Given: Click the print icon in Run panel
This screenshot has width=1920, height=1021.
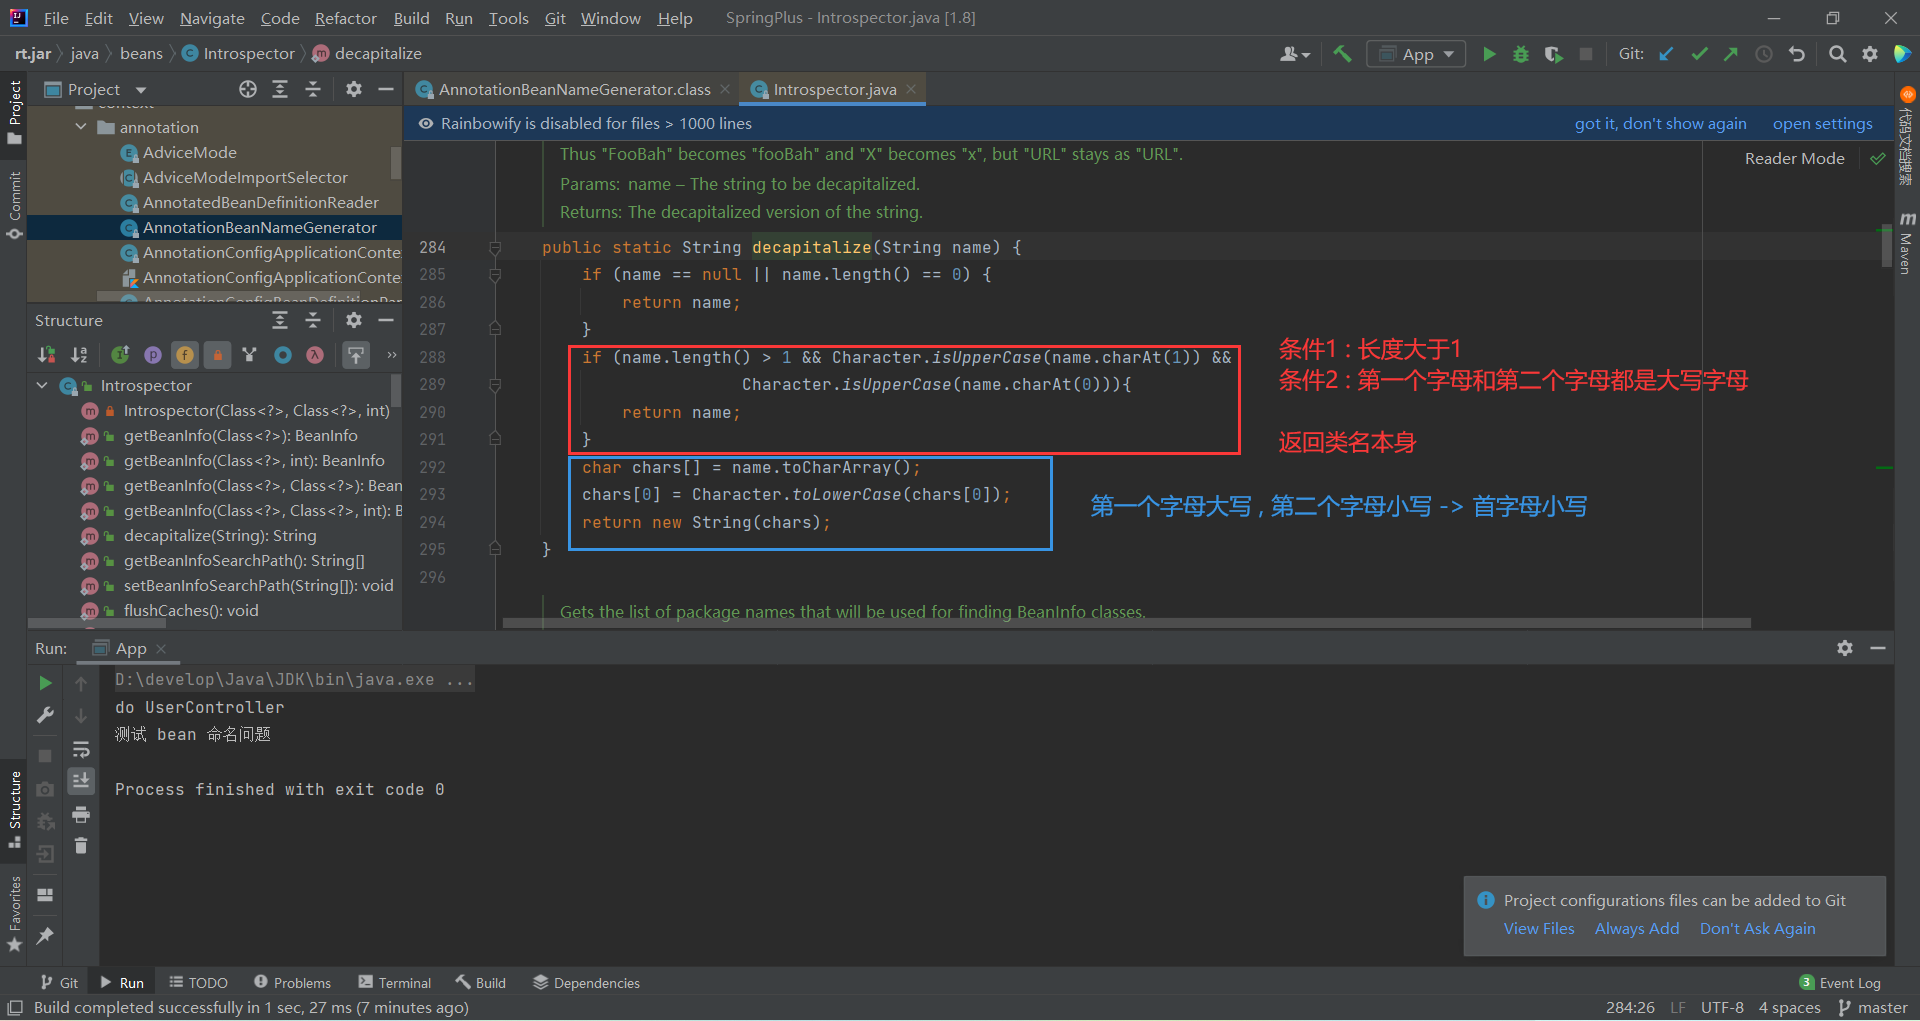Looking at the screenshot, I should [81, 815].
